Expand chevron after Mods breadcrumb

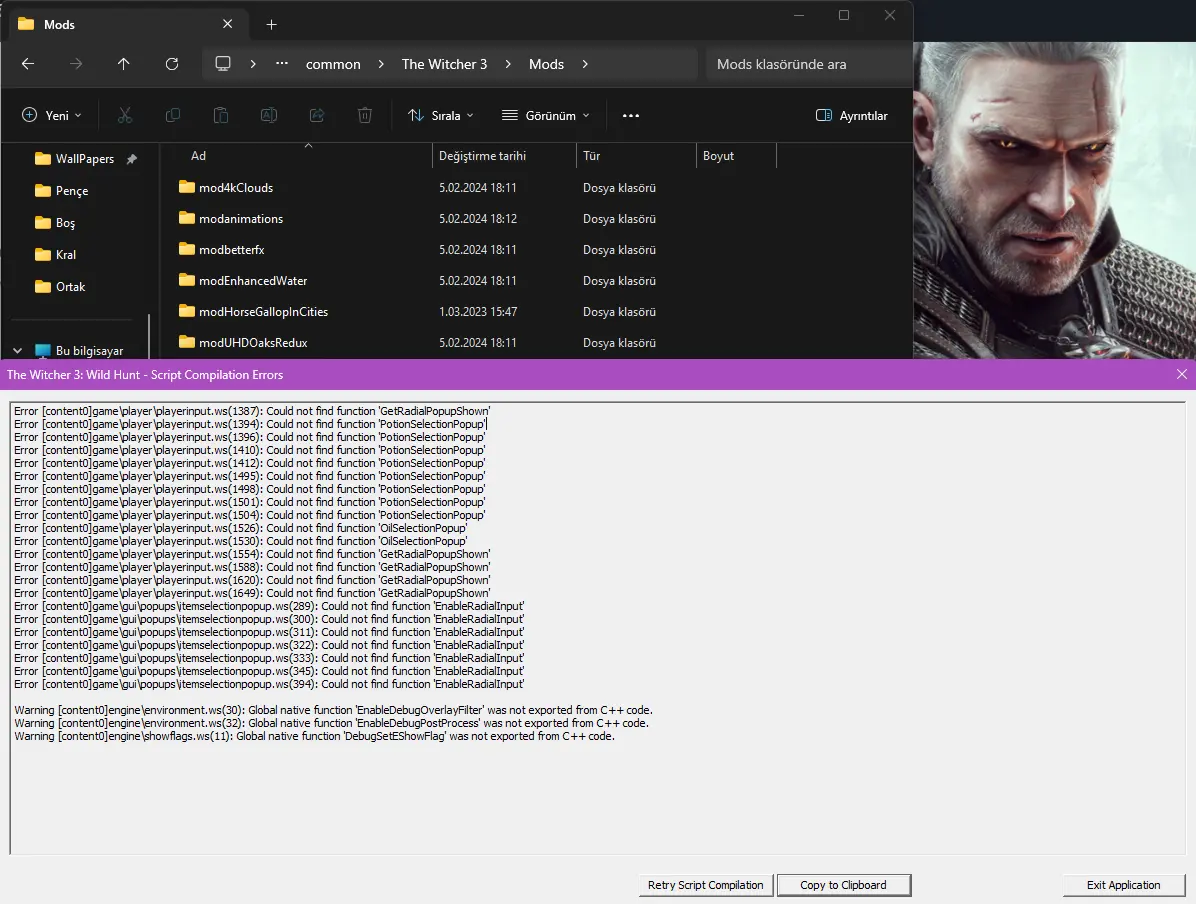[x=585, y=64]
